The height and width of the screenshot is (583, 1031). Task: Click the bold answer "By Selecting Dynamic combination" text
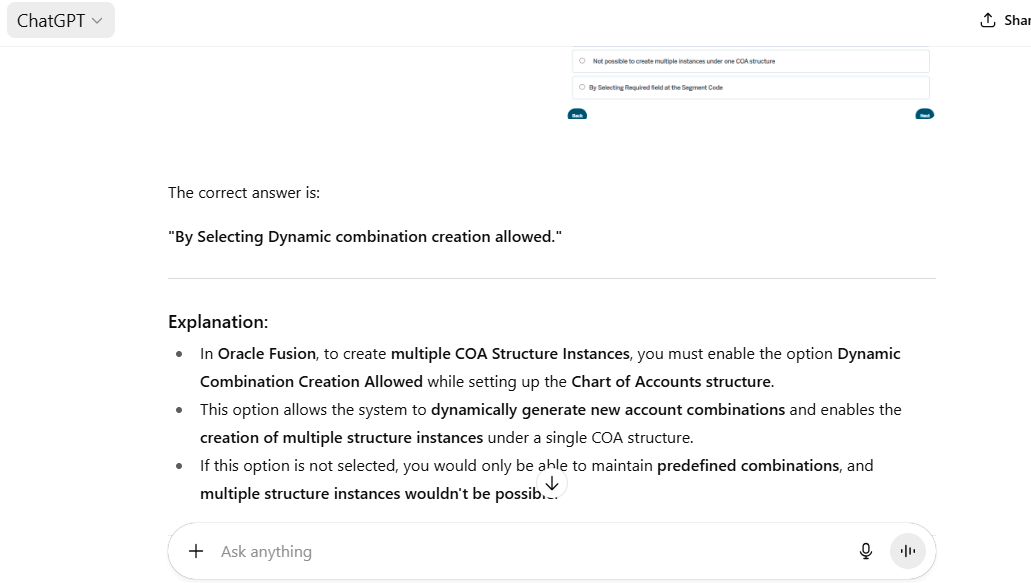(x=365, y=237)
